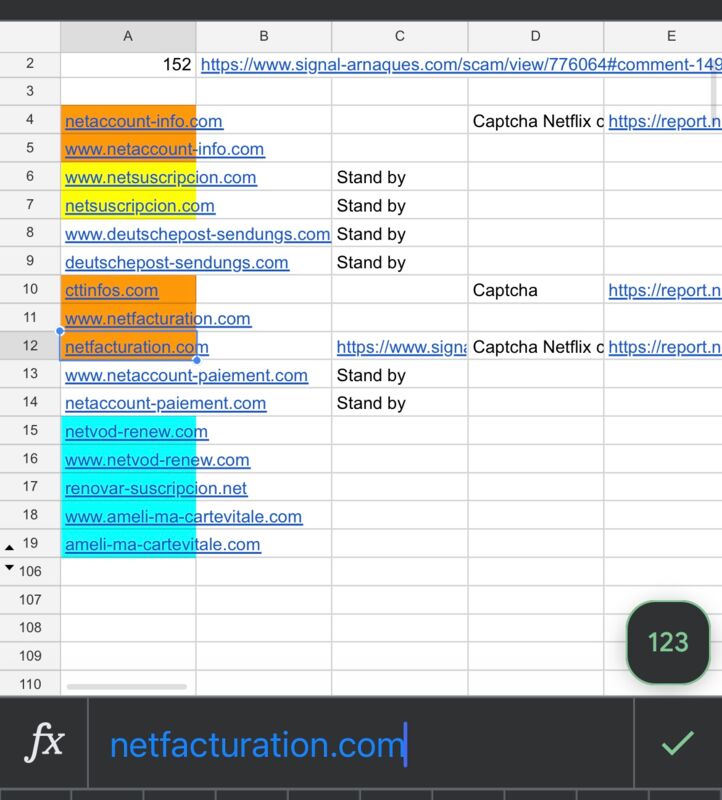Tap the bottom-right selection handle of cell A12
This screenshot has width=722, height=800.
197,360
